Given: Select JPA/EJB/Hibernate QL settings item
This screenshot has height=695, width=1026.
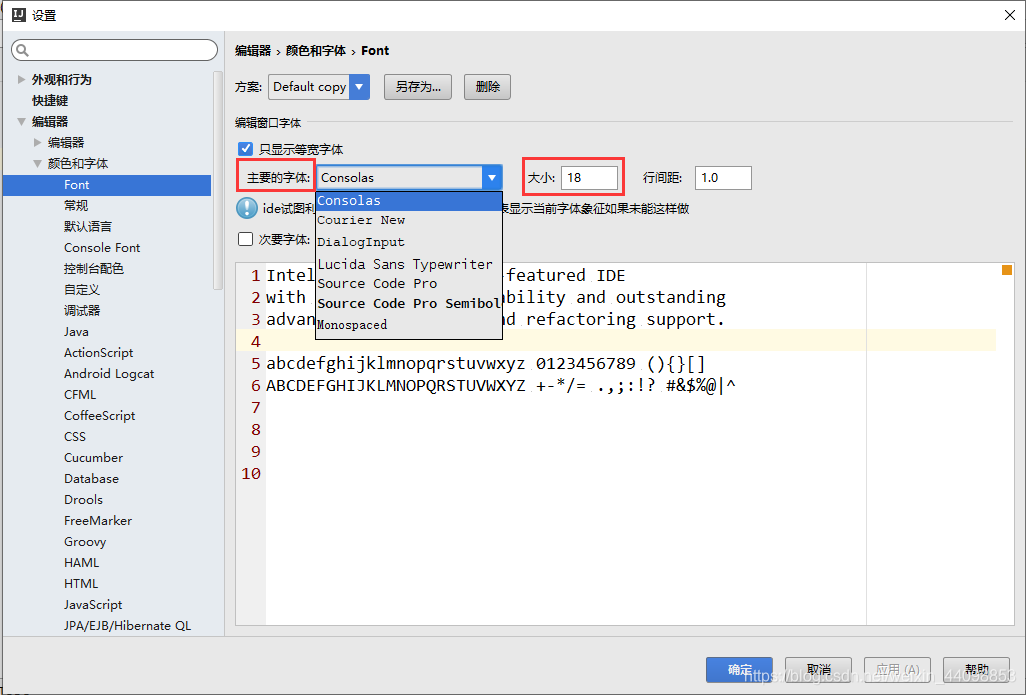Looking at the screenshot, I should (x=127, y=626).
